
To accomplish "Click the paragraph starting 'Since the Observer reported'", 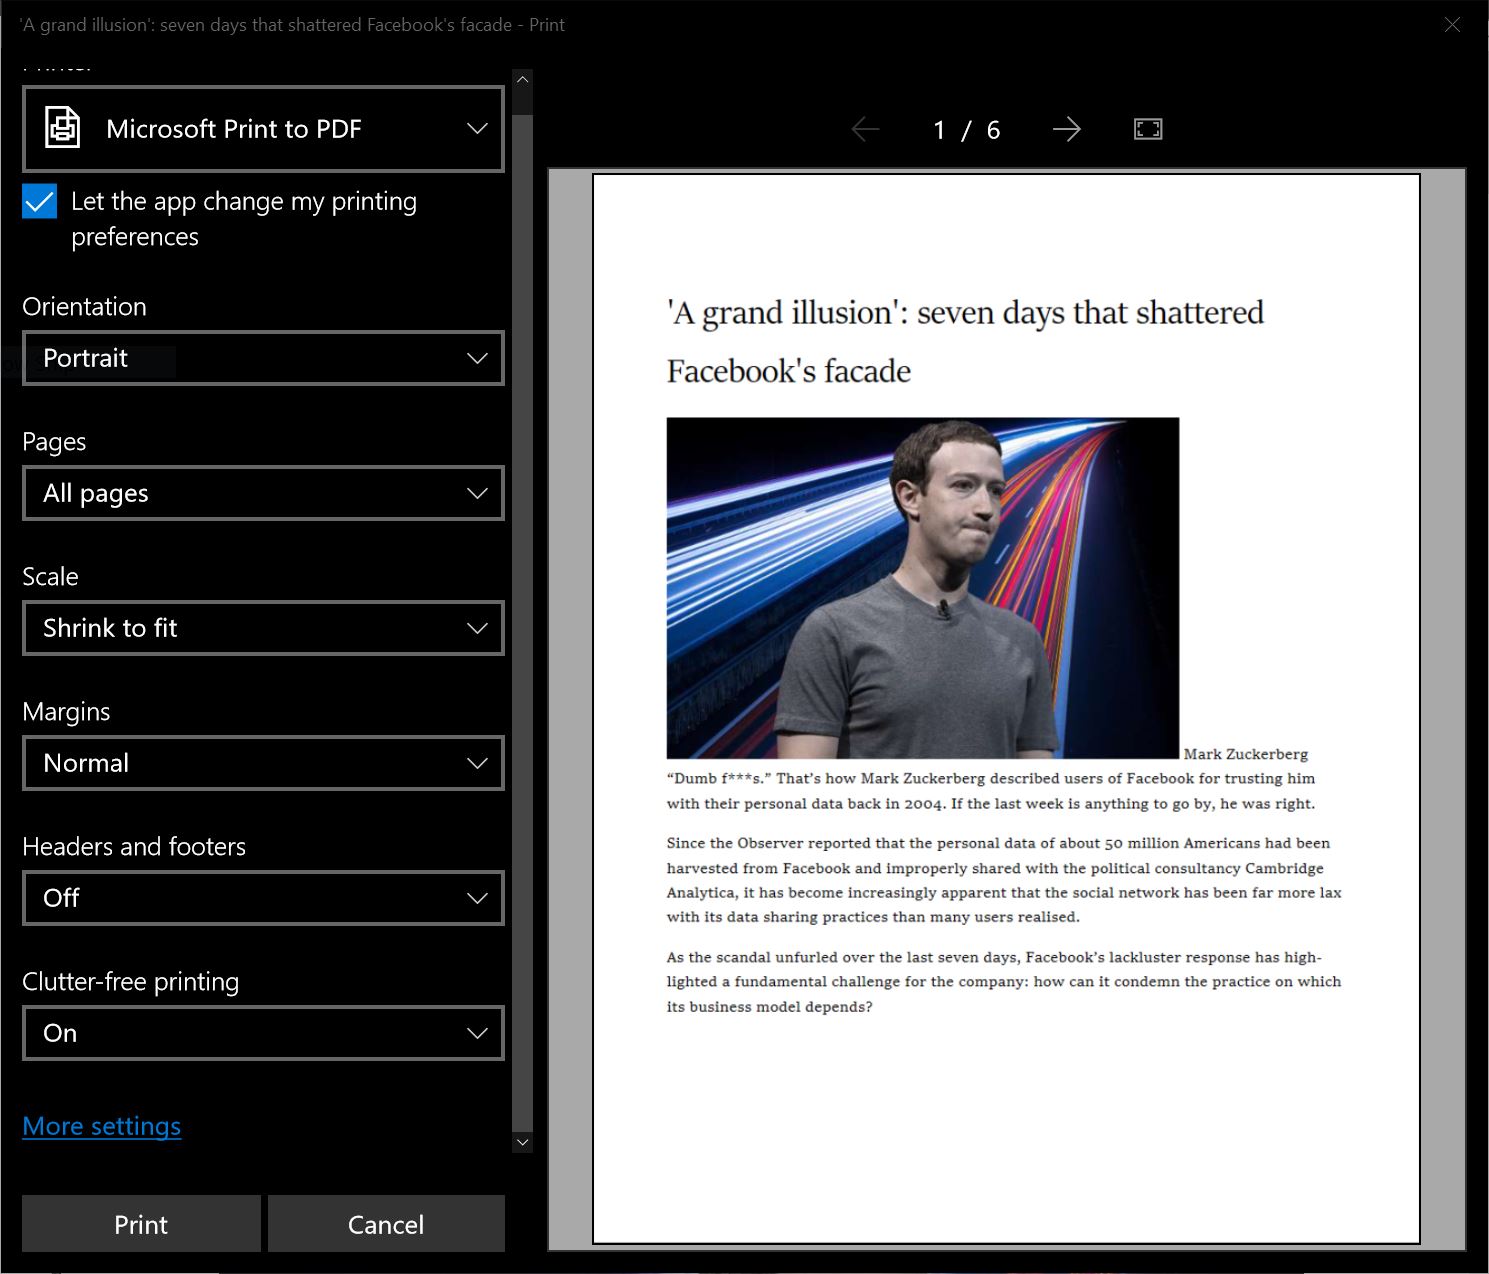I will coord(1004,880).
